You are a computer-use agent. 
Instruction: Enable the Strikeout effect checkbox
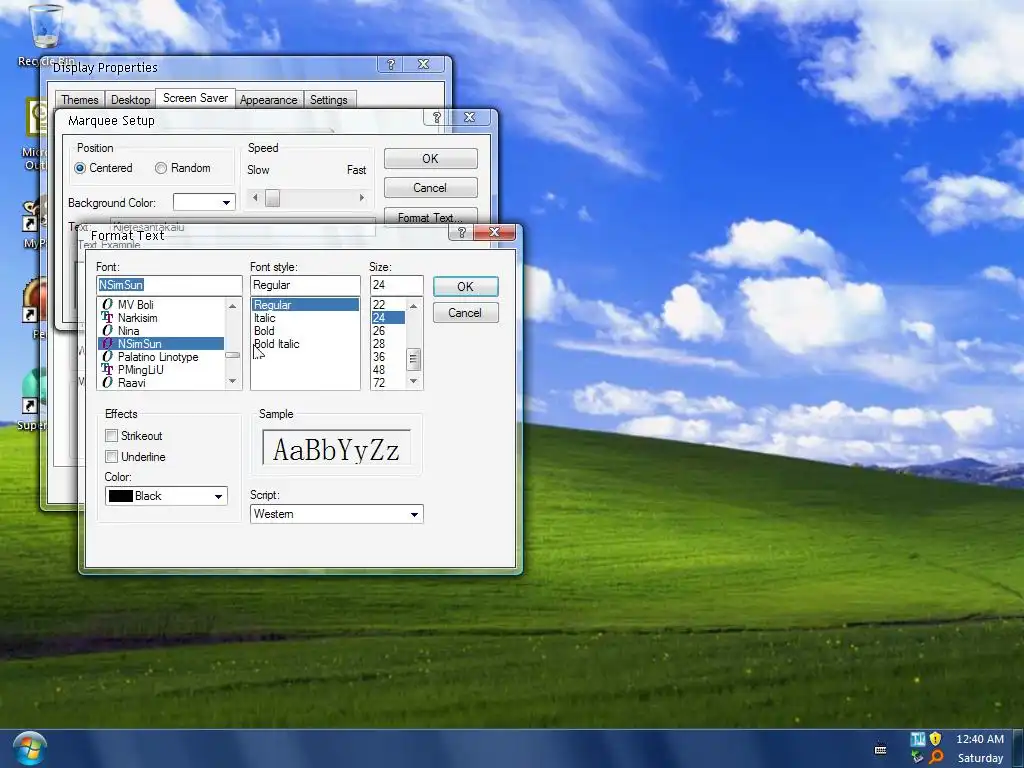tap(112, 436)
